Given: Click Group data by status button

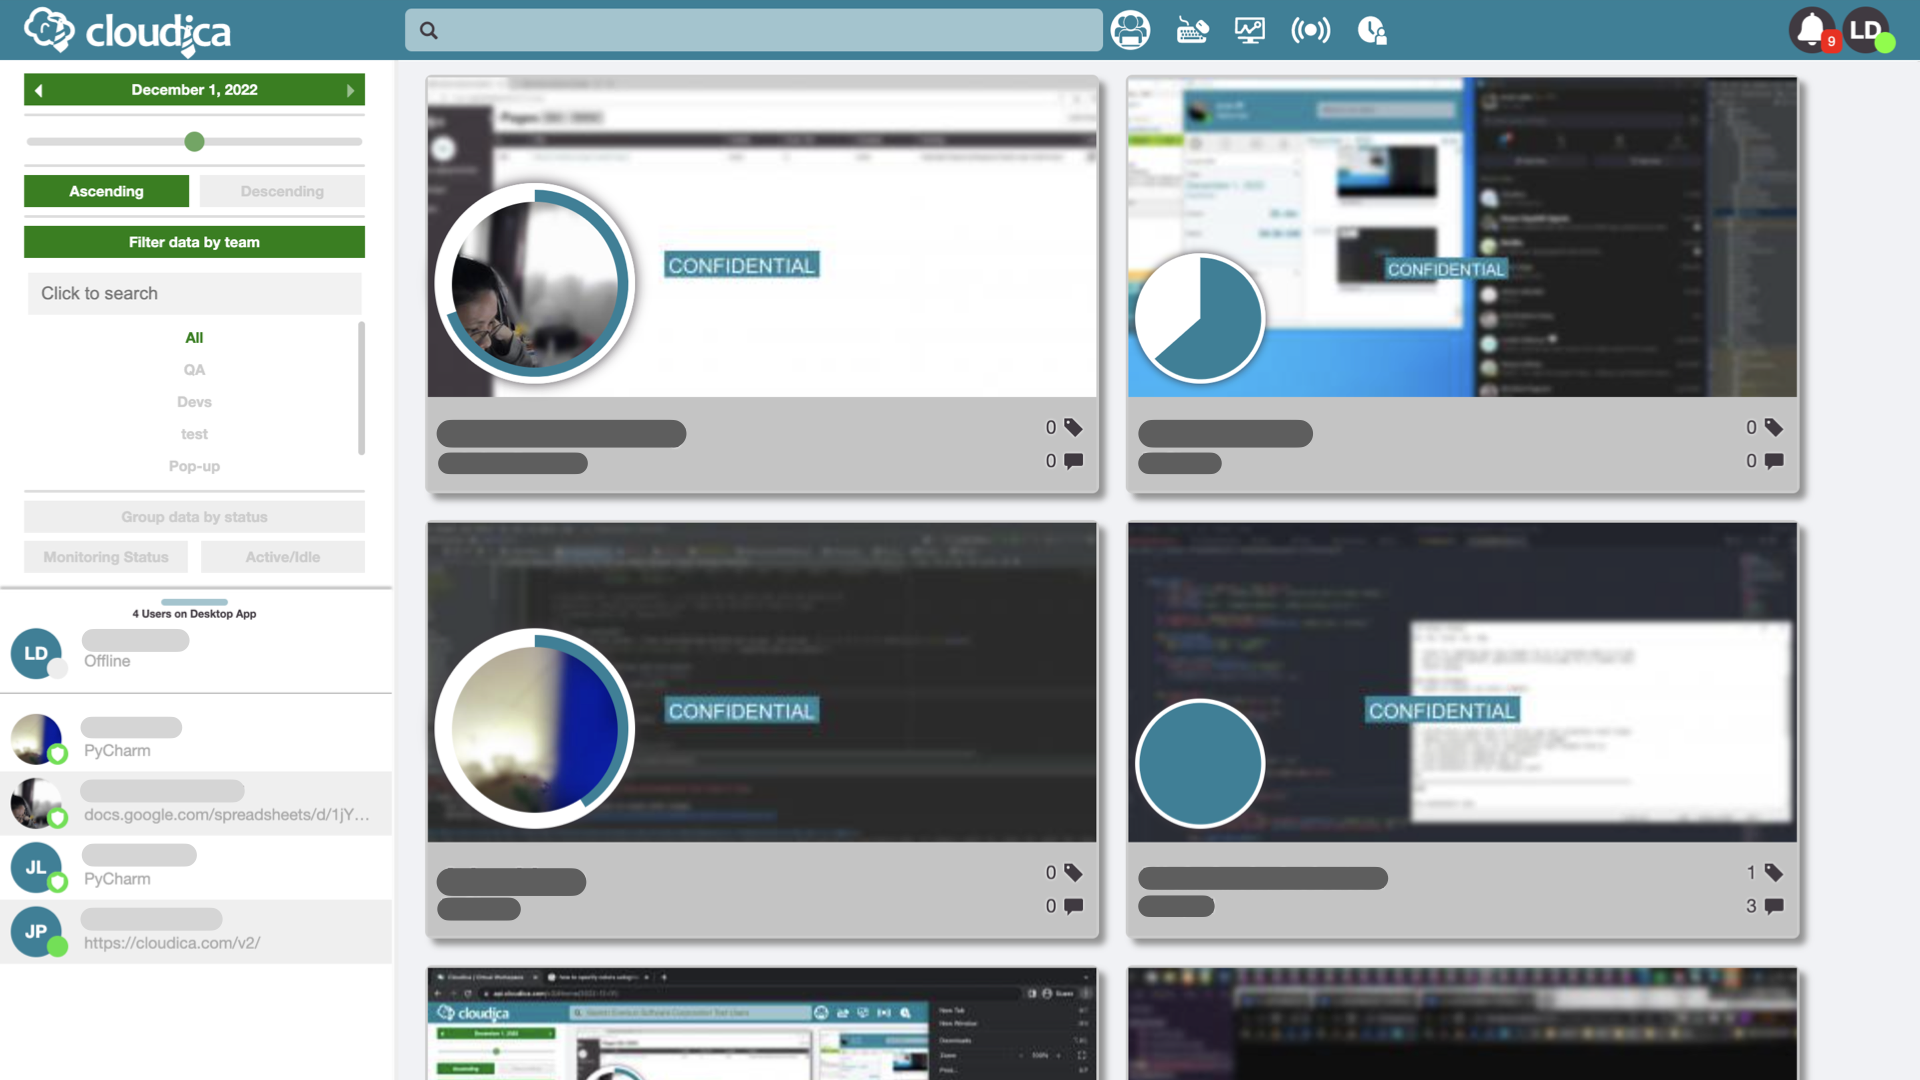Looking at the screenshot, I should coord(194,517).
